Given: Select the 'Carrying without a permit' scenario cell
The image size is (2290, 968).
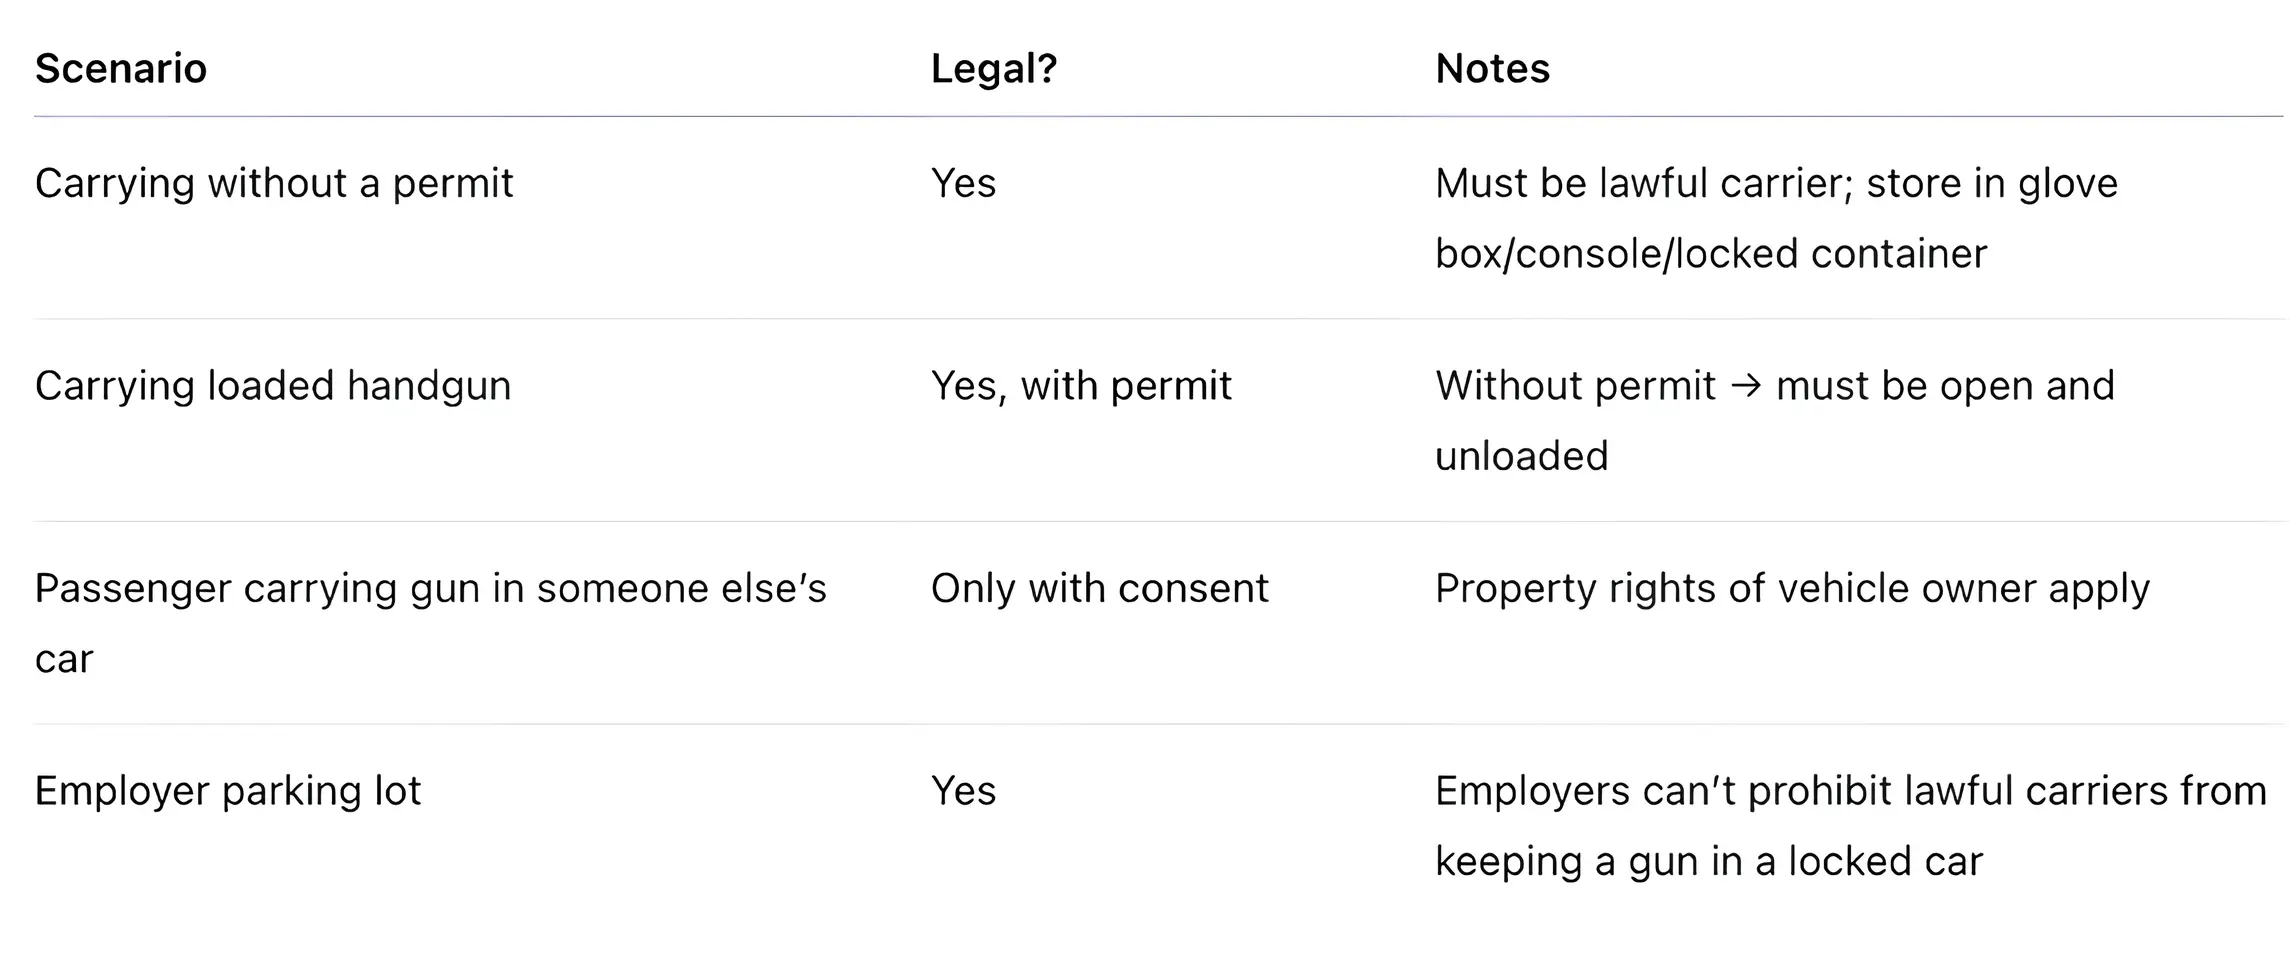Looking at the screenshot, I should click(x=274, y=184).
